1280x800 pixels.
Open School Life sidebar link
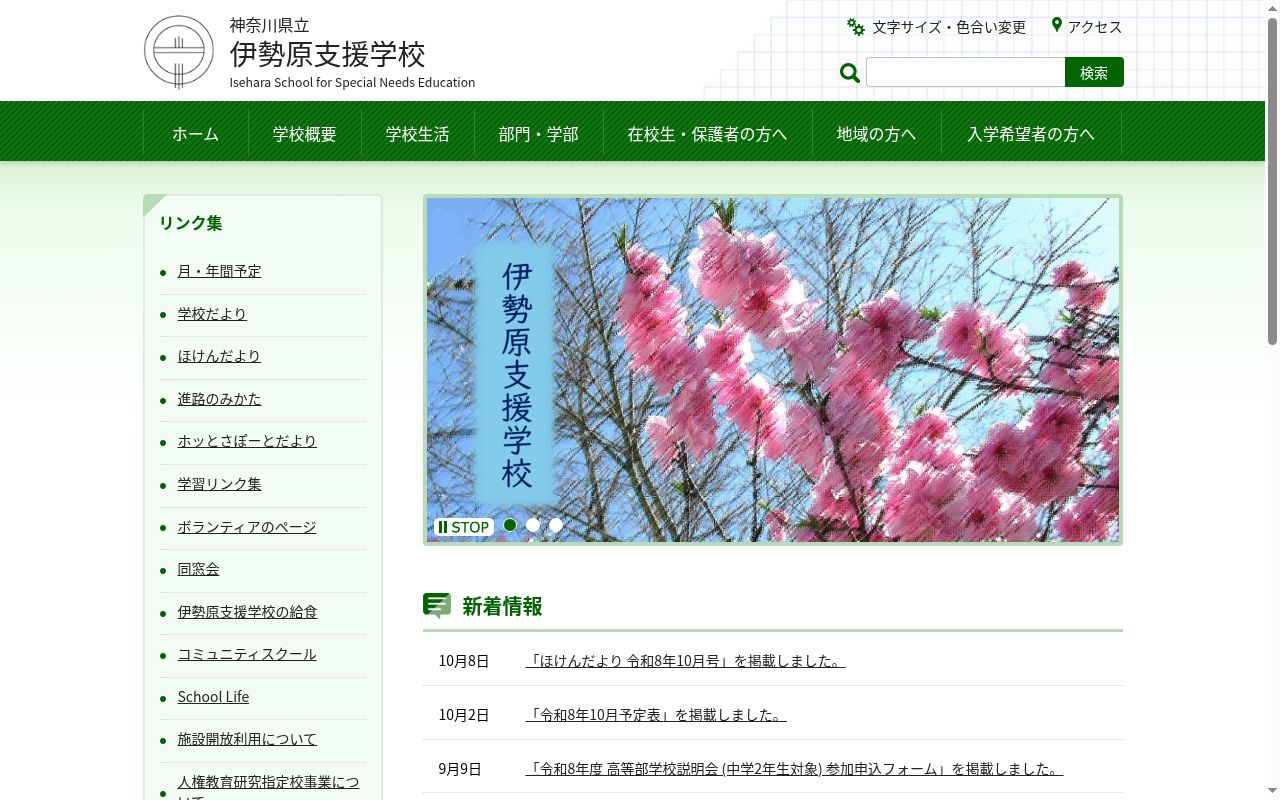(213, 697)
